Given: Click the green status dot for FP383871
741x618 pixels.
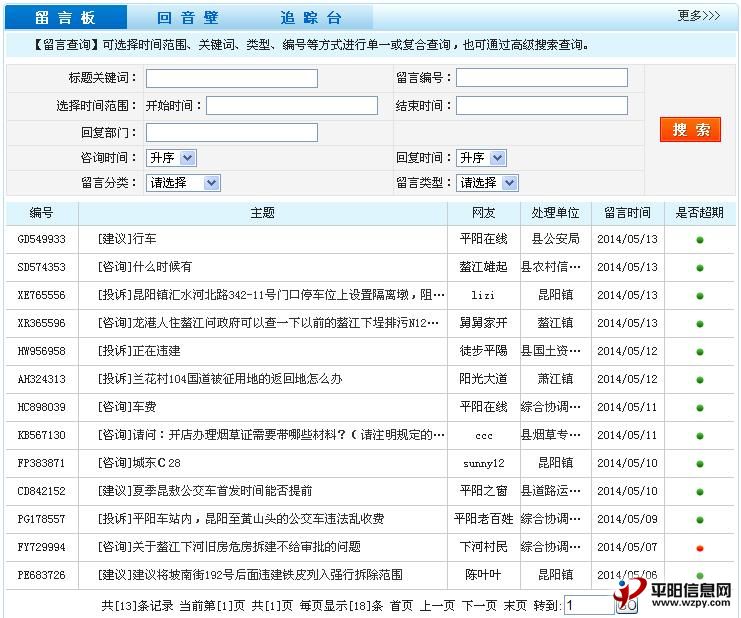Looking at the screenshot, I should click(x=700, y=464).
